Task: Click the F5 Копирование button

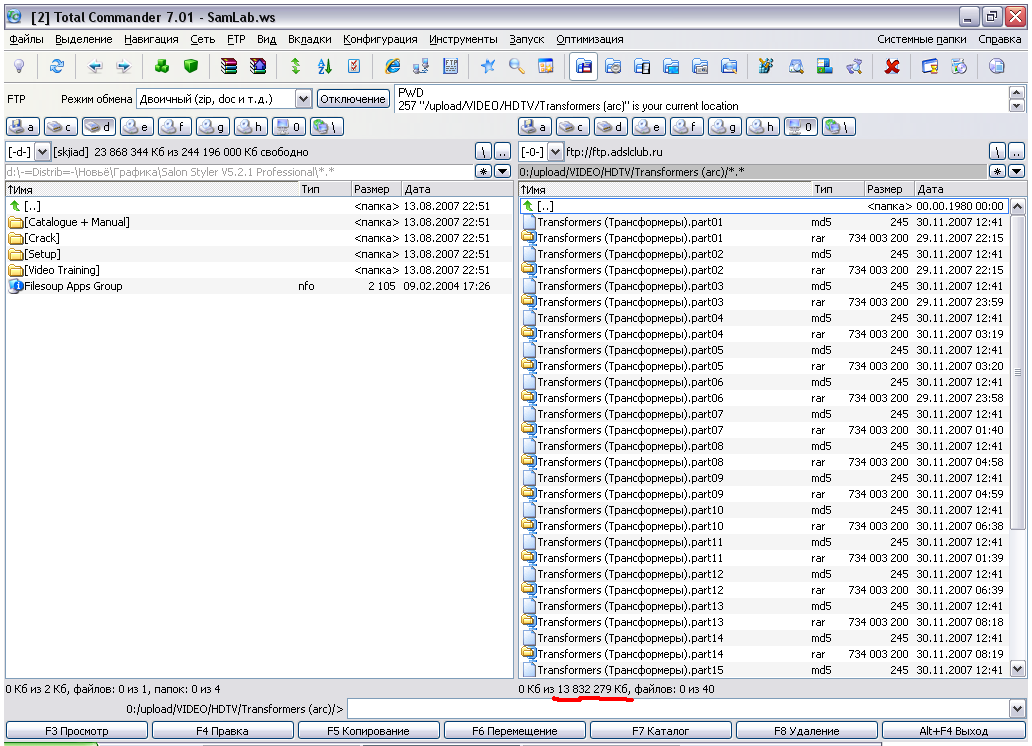Action: (369, 731)
